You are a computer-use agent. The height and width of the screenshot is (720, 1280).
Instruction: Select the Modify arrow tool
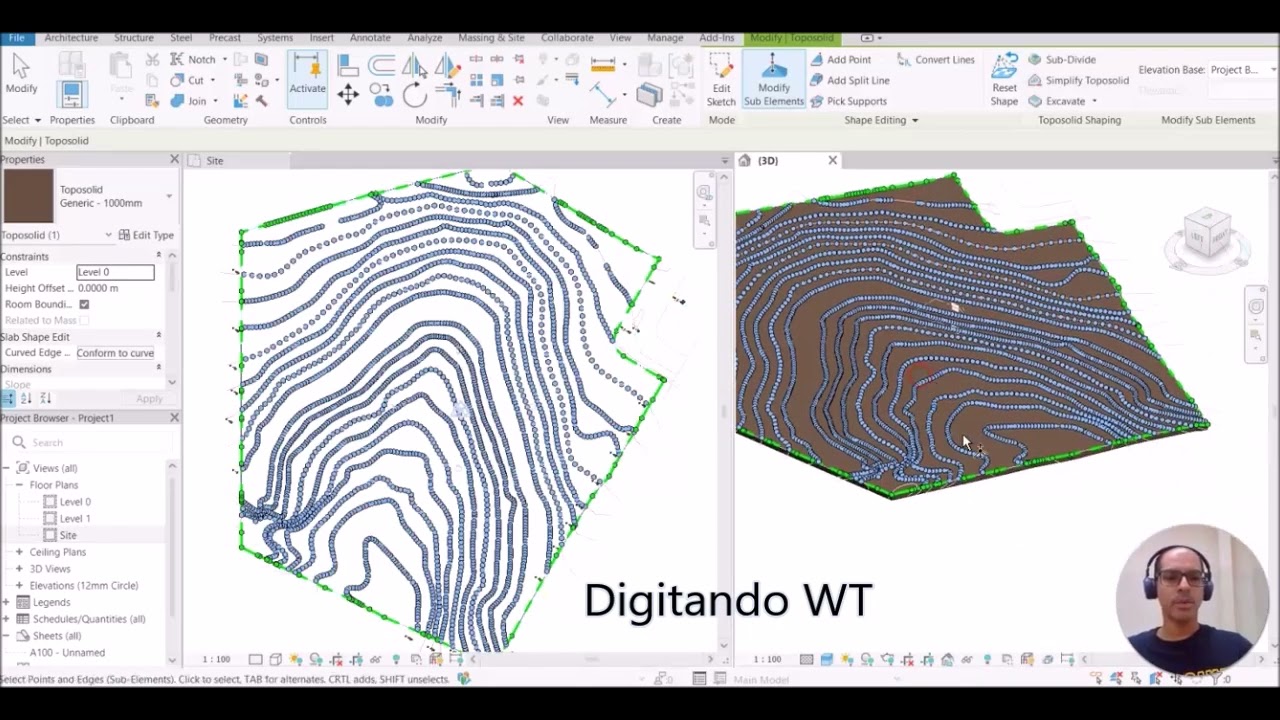21,74
